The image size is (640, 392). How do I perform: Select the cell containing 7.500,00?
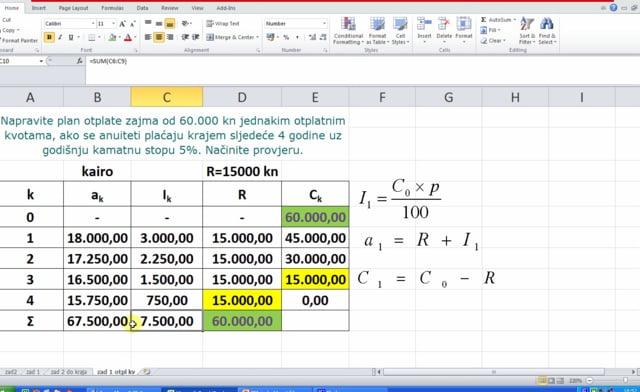click(x=167, y=321)
